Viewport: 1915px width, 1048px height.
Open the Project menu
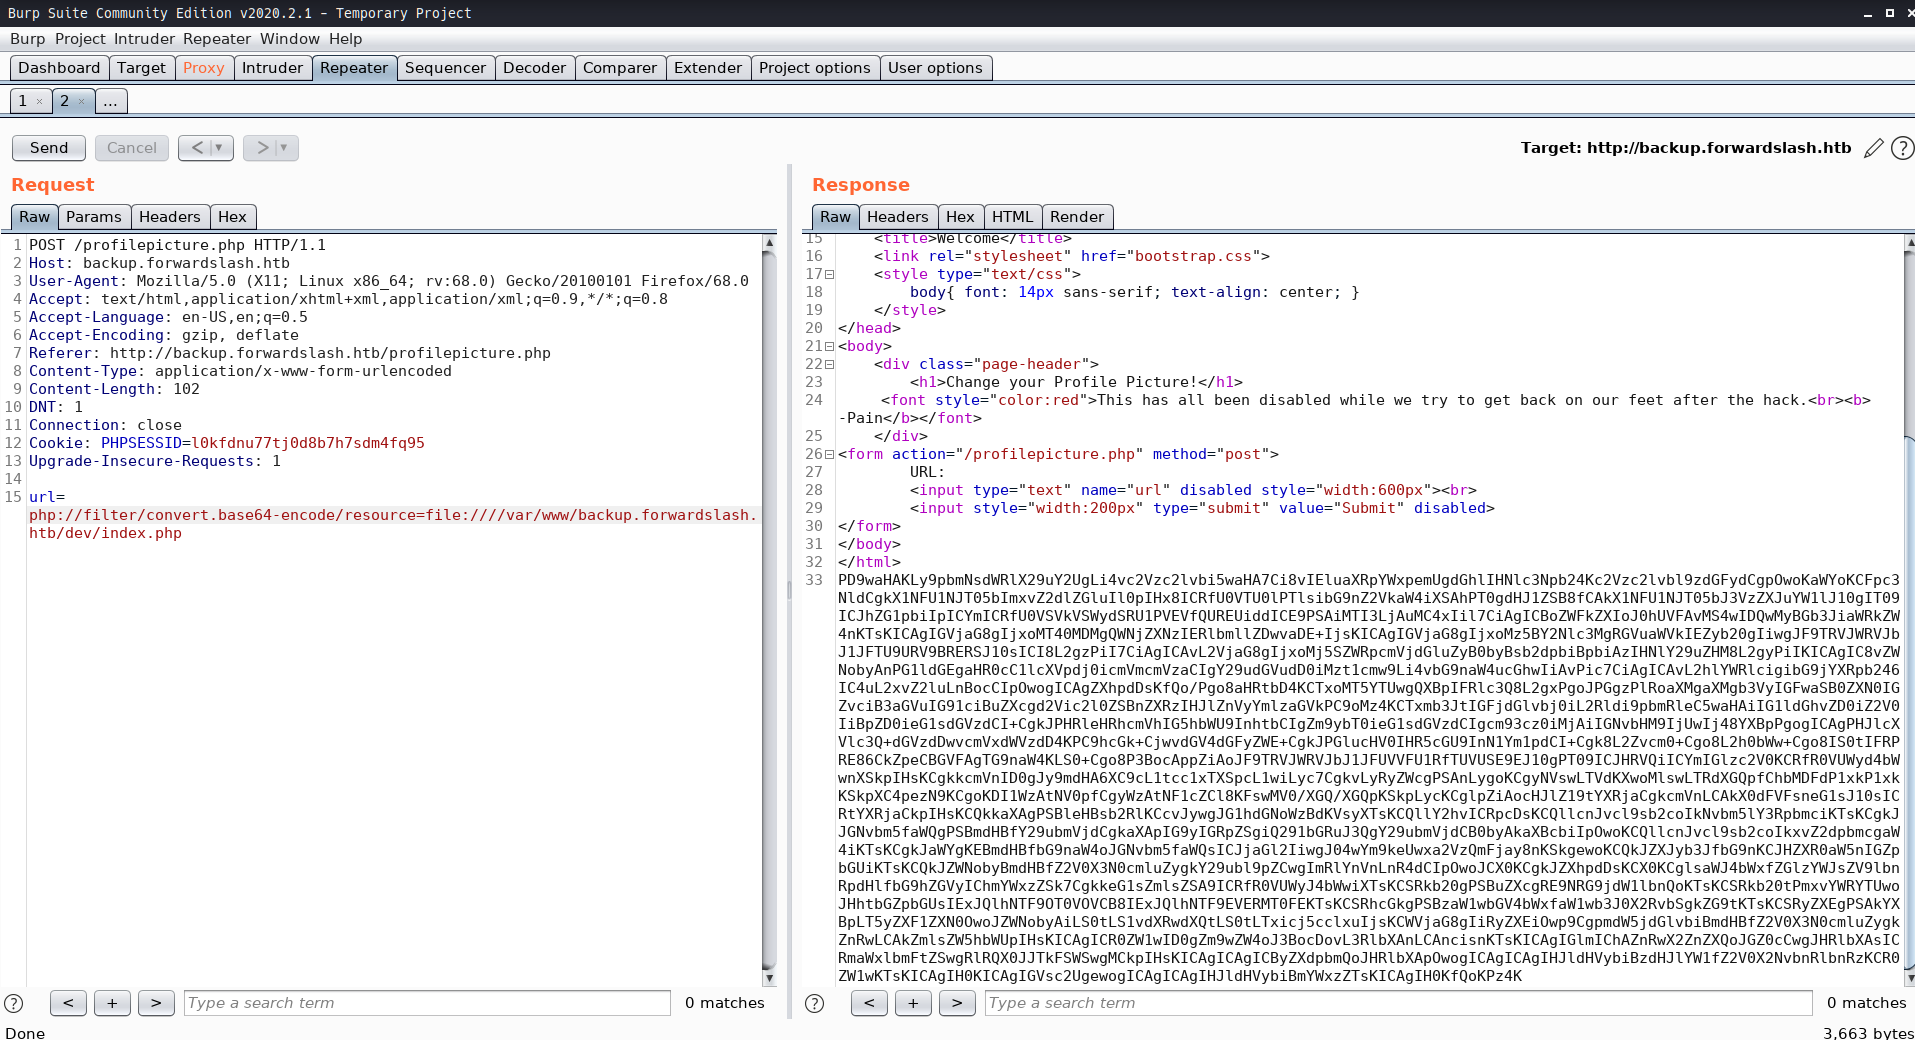tap(80, 39)
